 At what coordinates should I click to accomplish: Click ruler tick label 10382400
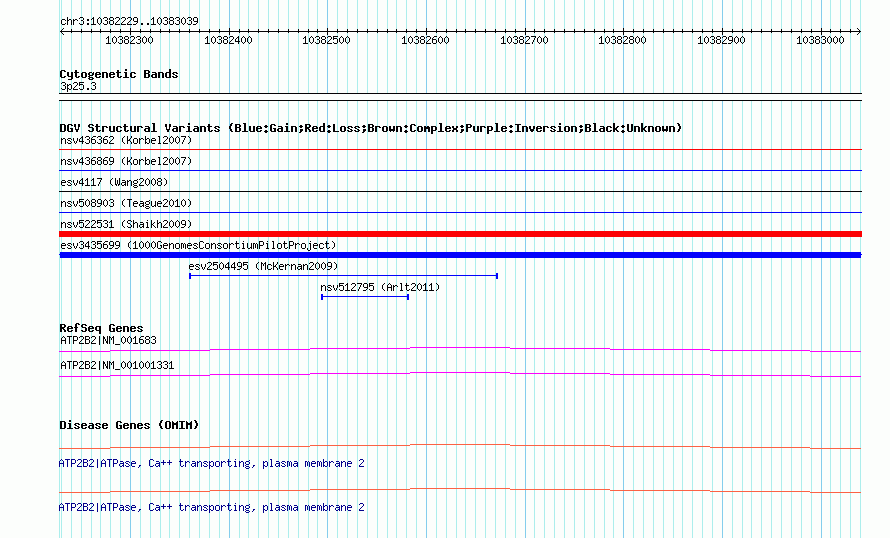(228, 40)
